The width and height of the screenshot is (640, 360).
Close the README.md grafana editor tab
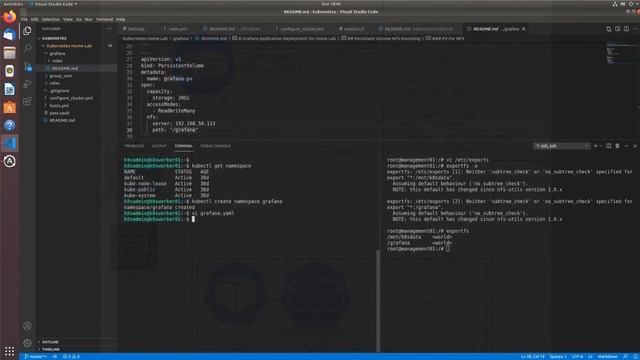[x=524, y=29]
